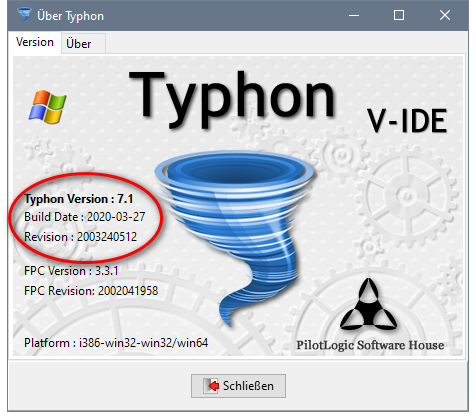Click the V-IDE heading text
The image size is (476, 419).
[407, 121]
